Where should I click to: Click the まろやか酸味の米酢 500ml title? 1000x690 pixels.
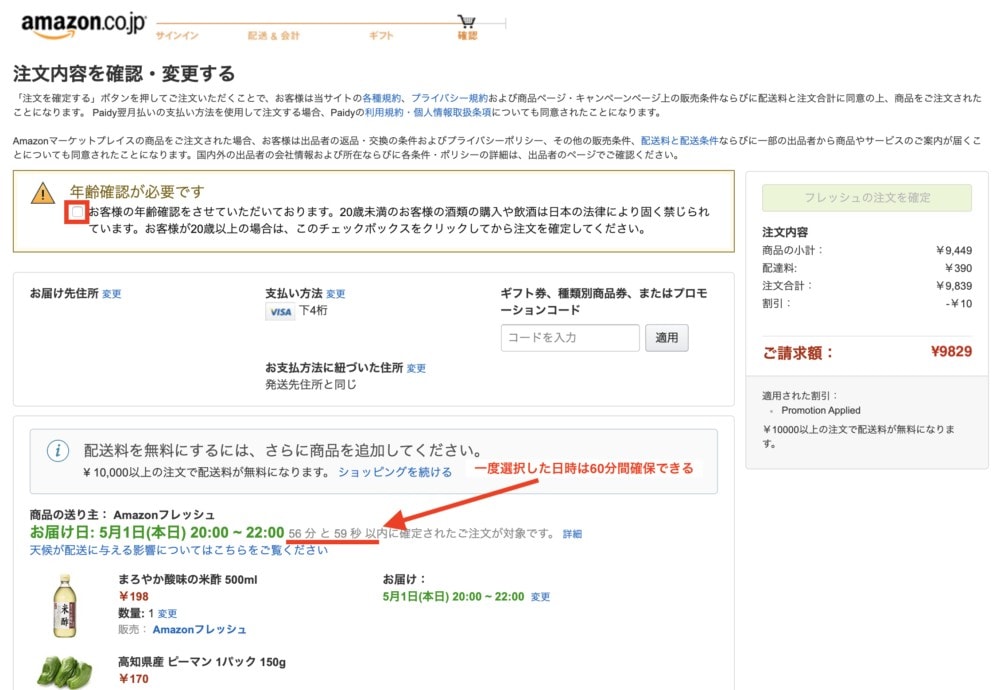[188, 580]
